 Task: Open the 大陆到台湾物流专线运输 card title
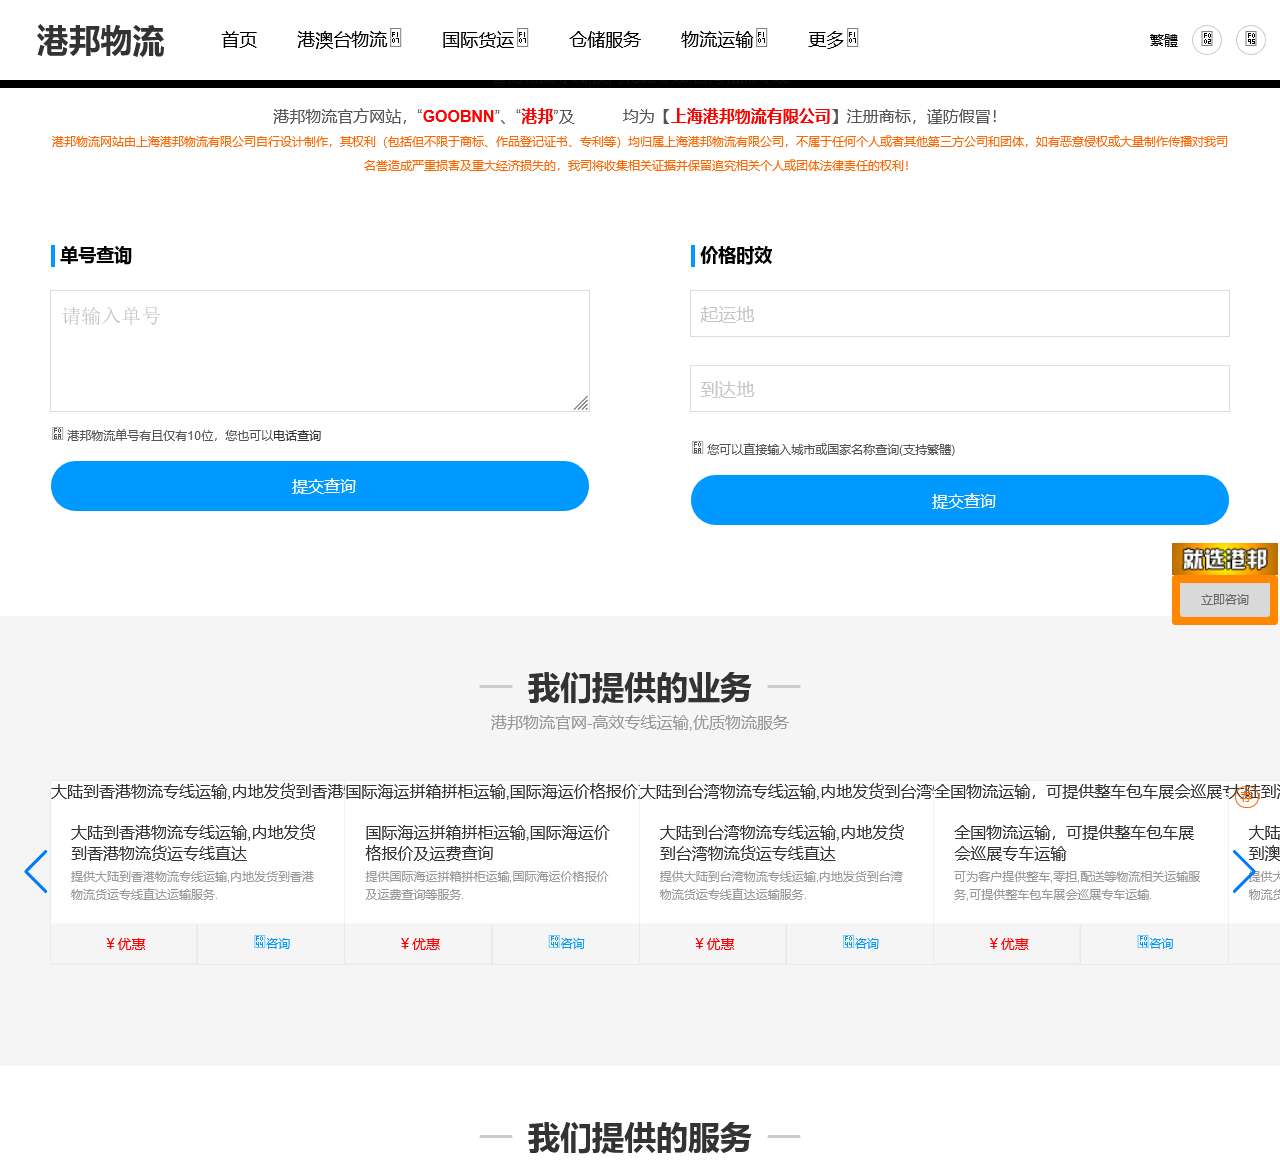pos(782,843)
